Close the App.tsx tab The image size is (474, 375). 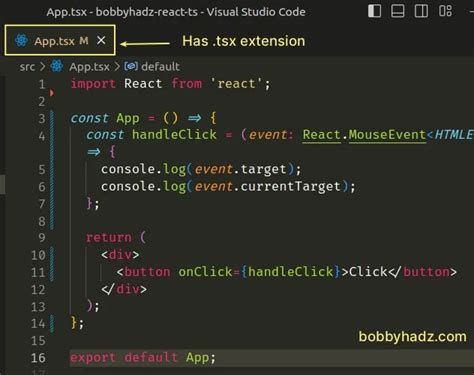pyautogui.click(x=101, y=41)
